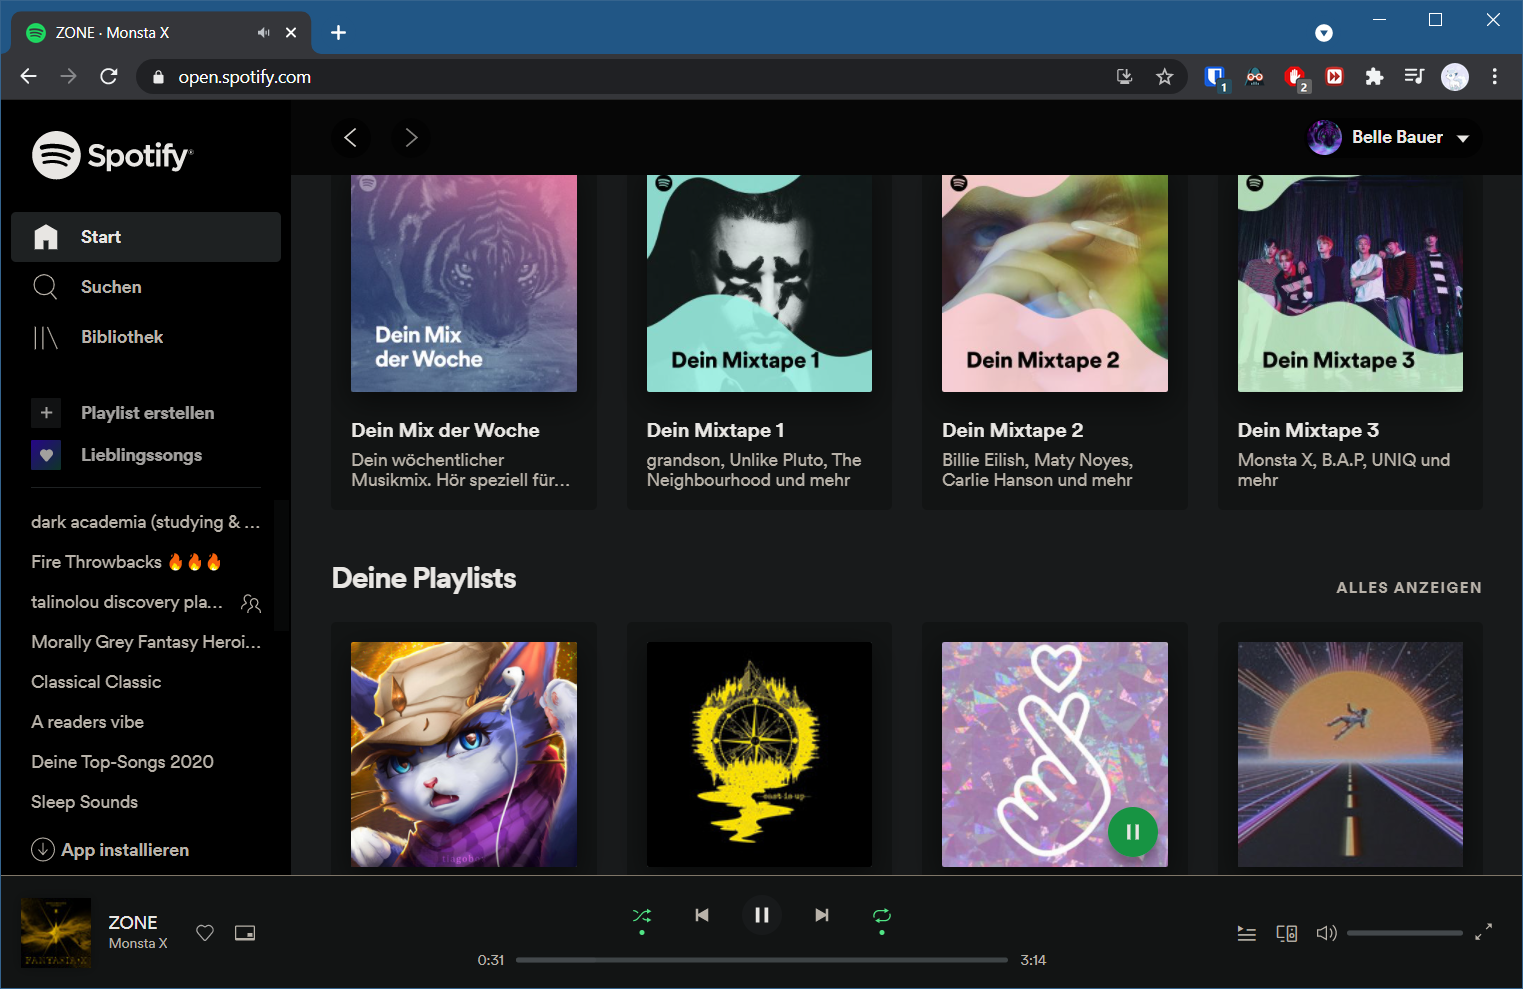Like the song ZONE with heart

pyautogui.click(x=205, y=933)
